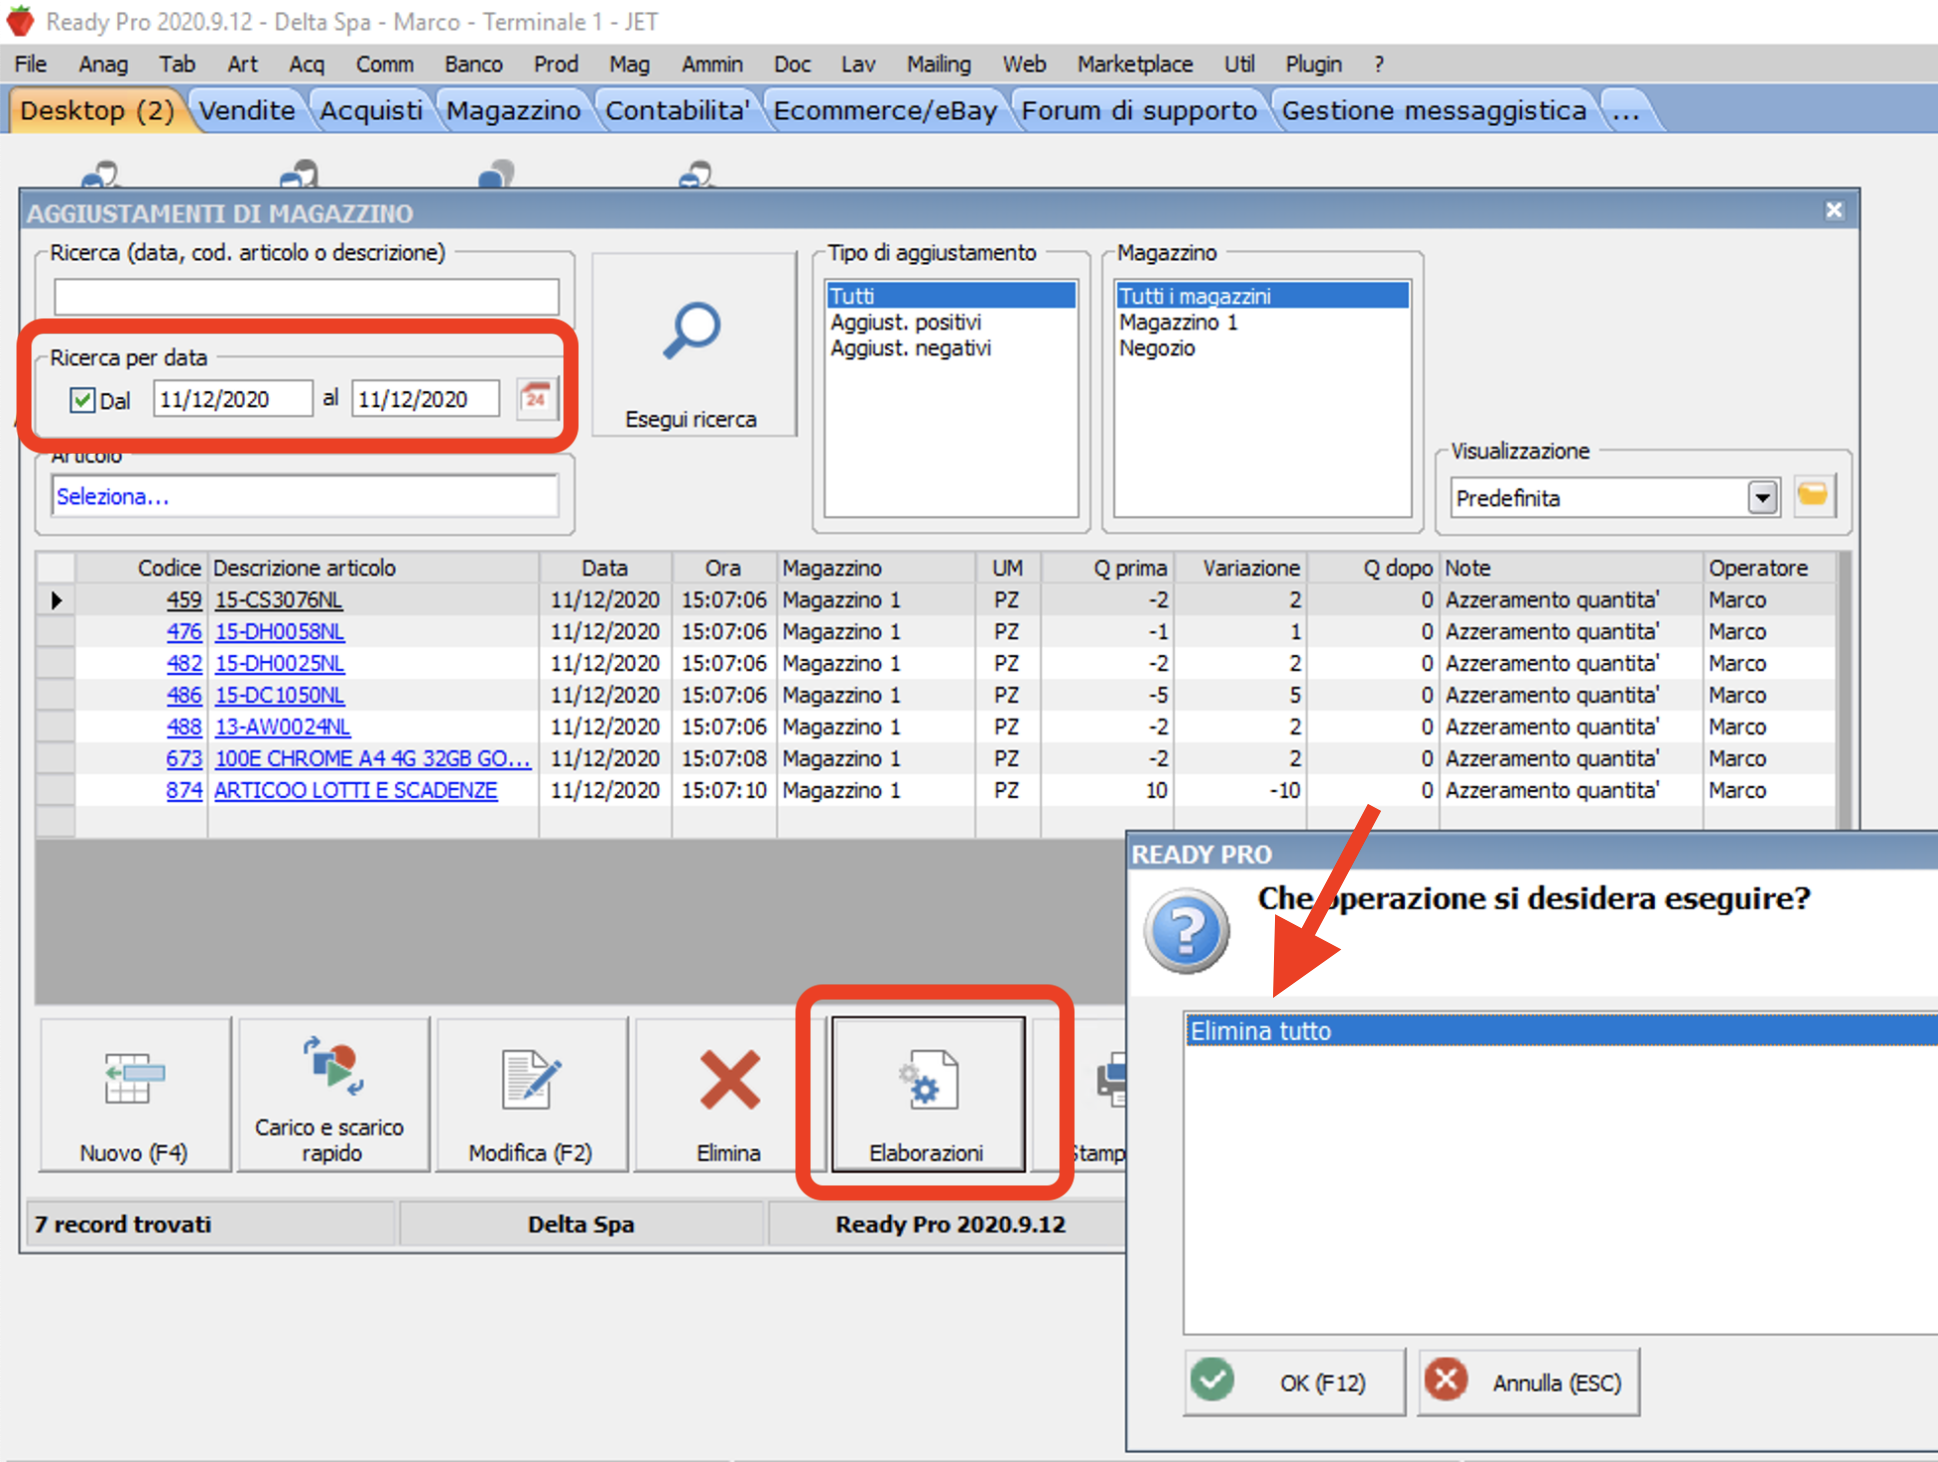Viewport: 1938px width, 1462px height.
Task: Open the Anag menu
Action: click(104, 64)
